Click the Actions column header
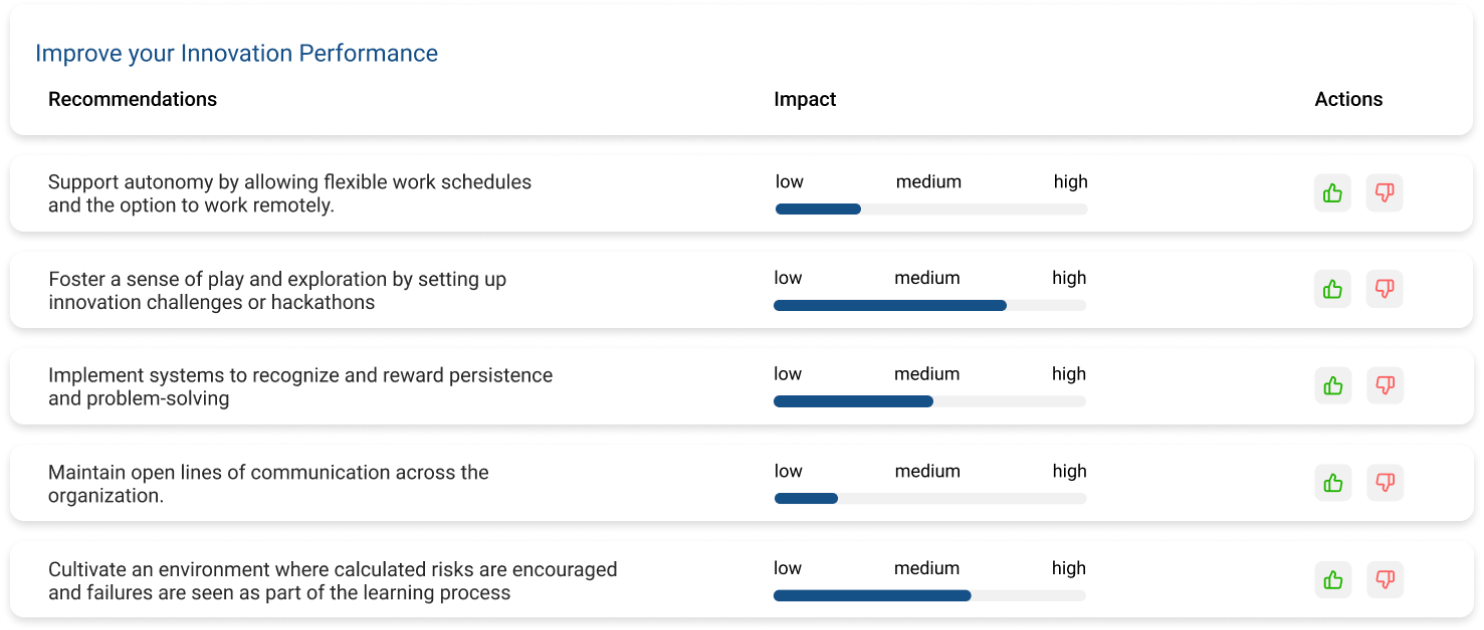The height and width of the screenshot is (630, 1484). click(x=1348, y=99)
